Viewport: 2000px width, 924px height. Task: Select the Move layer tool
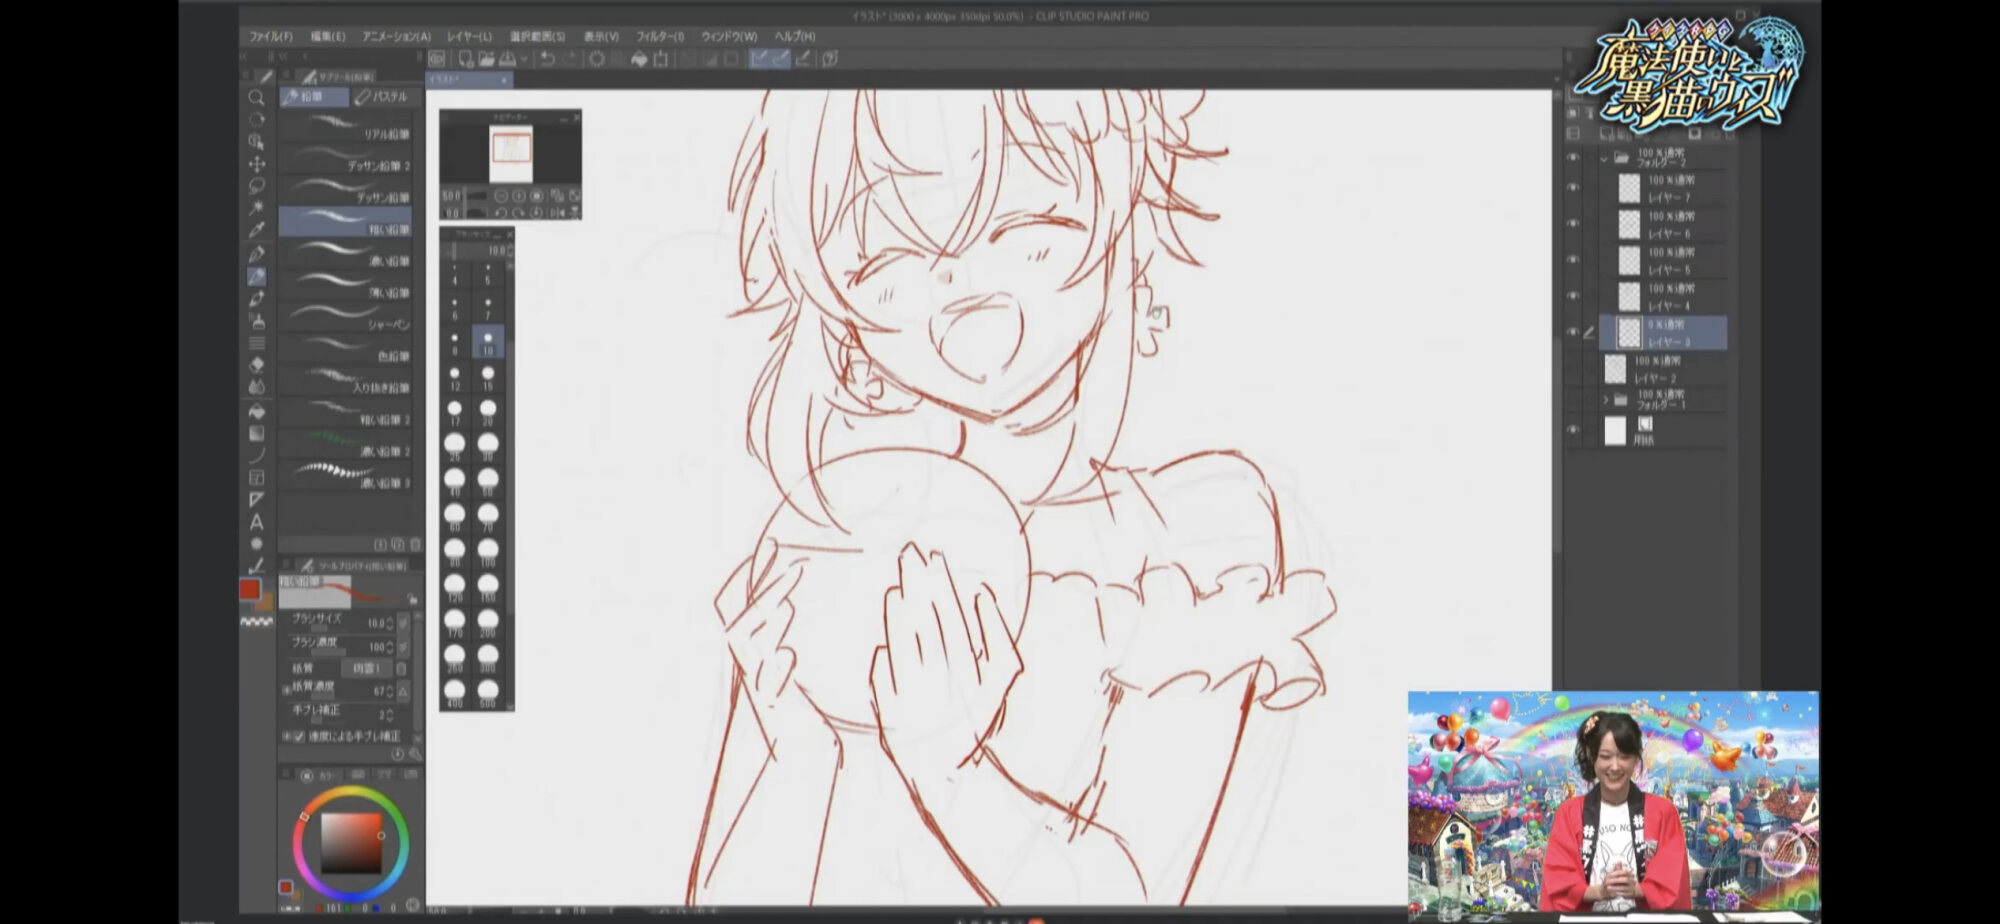click(x=256, y=164)
